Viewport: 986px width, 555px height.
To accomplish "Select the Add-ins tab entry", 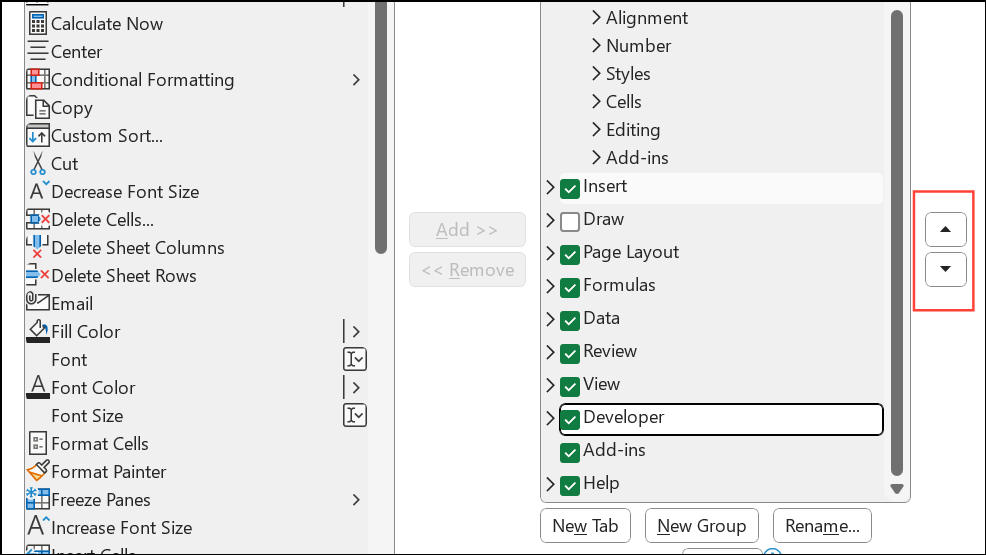I will [x=614, y=450].
